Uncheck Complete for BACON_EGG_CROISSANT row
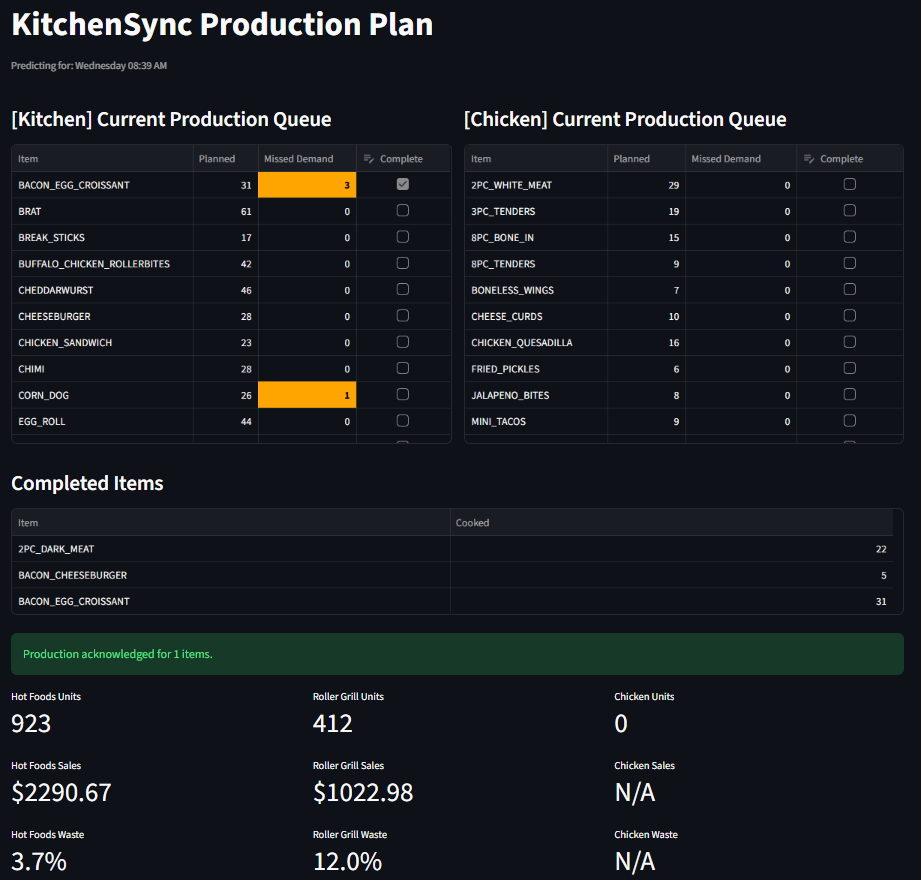This screenshot has height=880, width=921. 402,184
